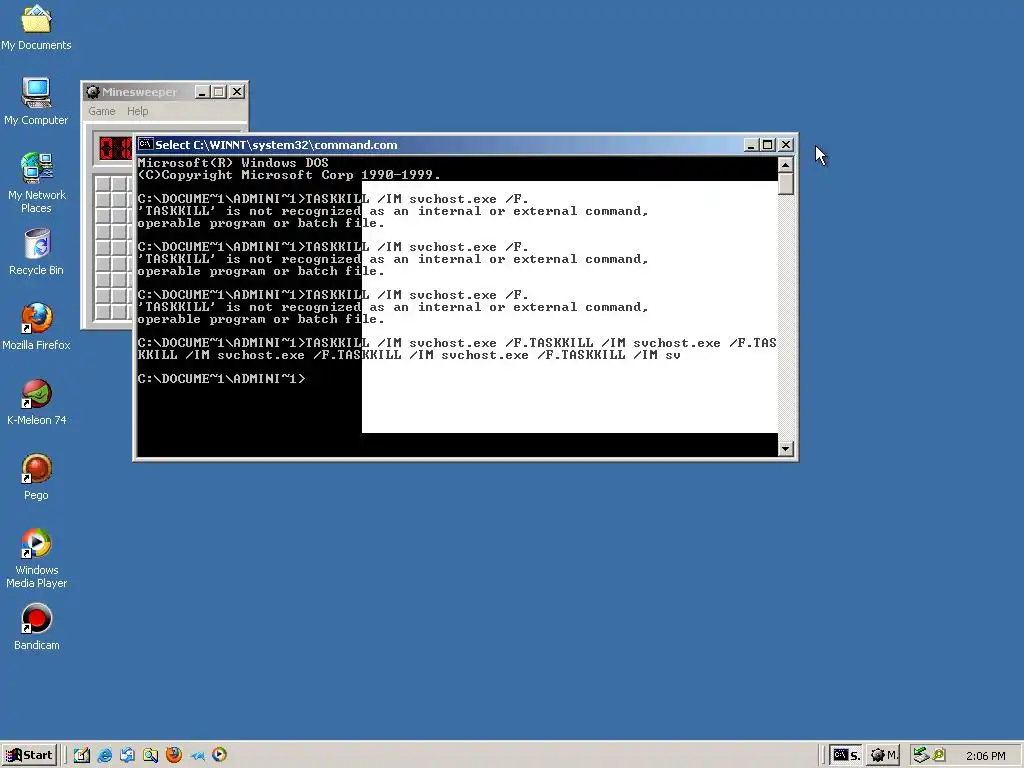Open the Help menu in Minesweeper
The width and height of the screenshot is (1024, 768).
[x=137, y=111]
